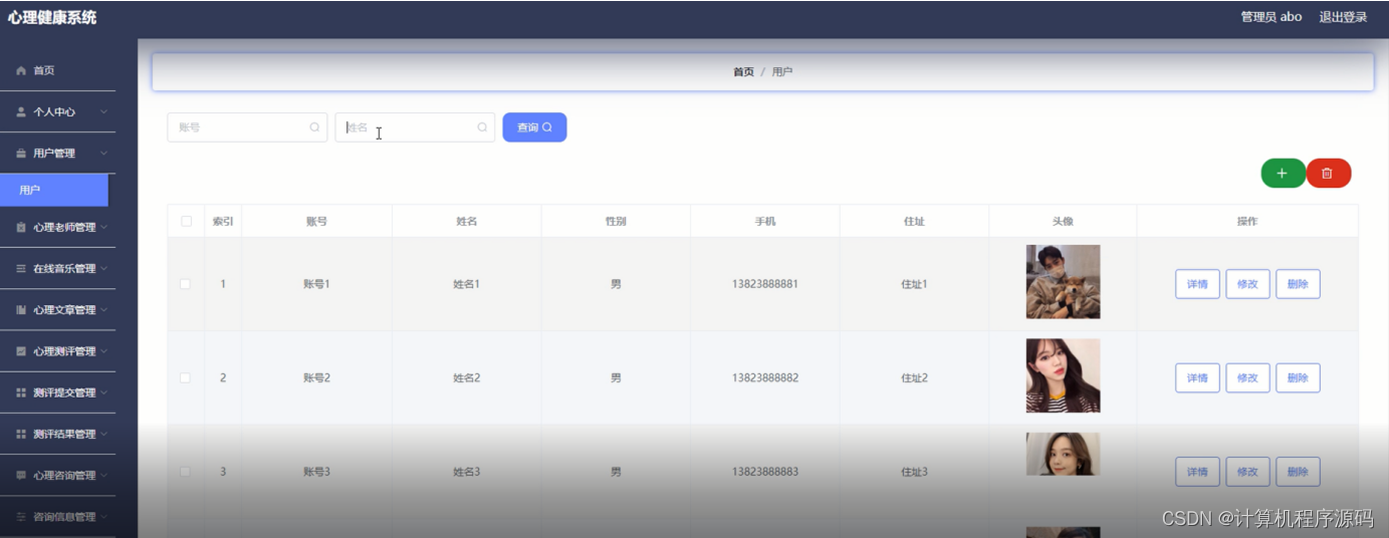Click 修改 for 账号2
This screenshot has height=538, width=1389.
coord(1247,378)
